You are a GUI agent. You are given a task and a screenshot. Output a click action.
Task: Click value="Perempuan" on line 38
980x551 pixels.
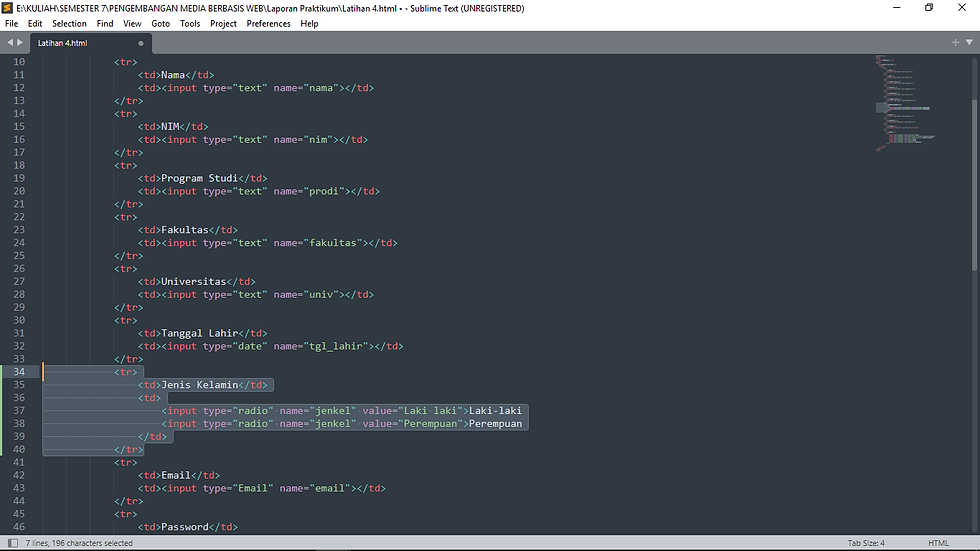[x=412, y=424]
